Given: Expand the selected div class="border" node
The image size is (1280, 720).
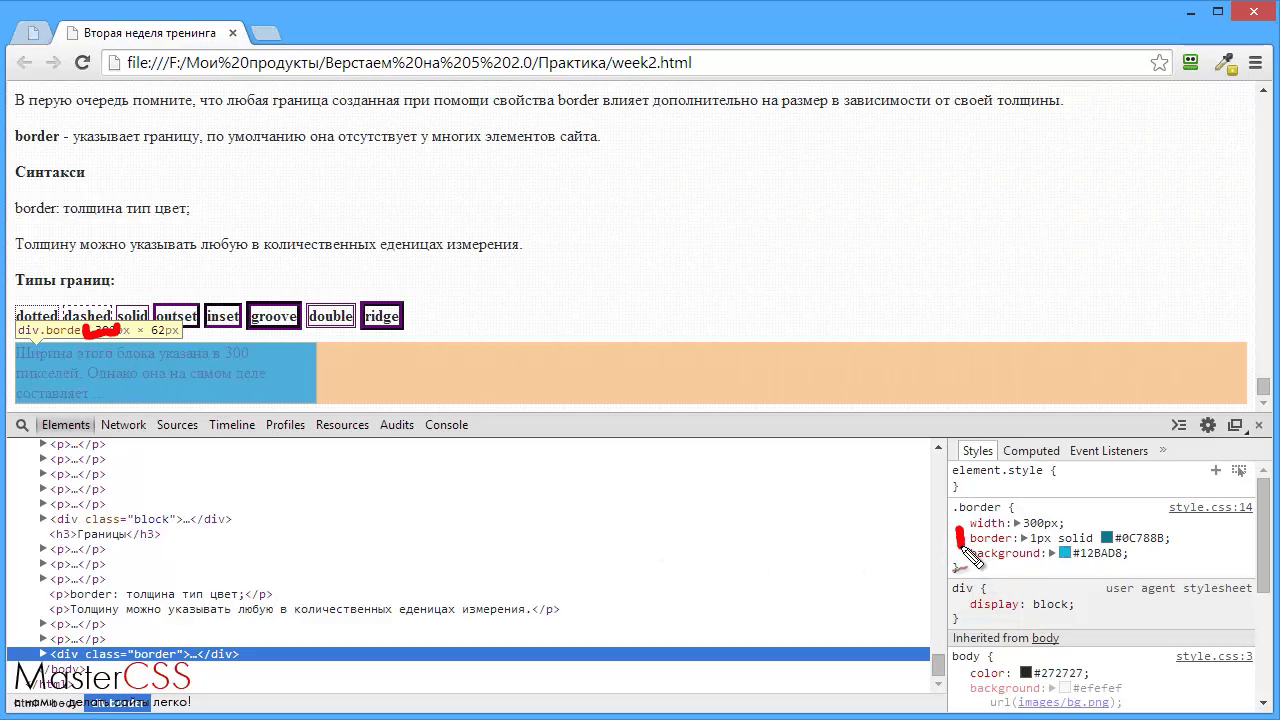Looking at the screenshot, I should coord(43,654).
